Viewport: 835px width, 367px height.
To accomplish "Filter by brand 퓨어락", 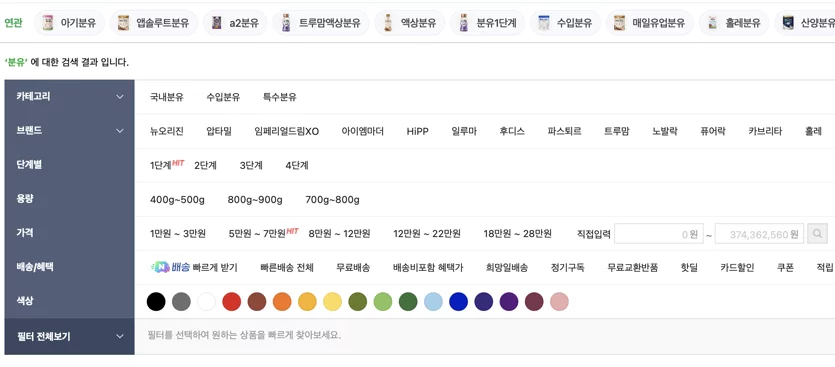I will point(713,131).
